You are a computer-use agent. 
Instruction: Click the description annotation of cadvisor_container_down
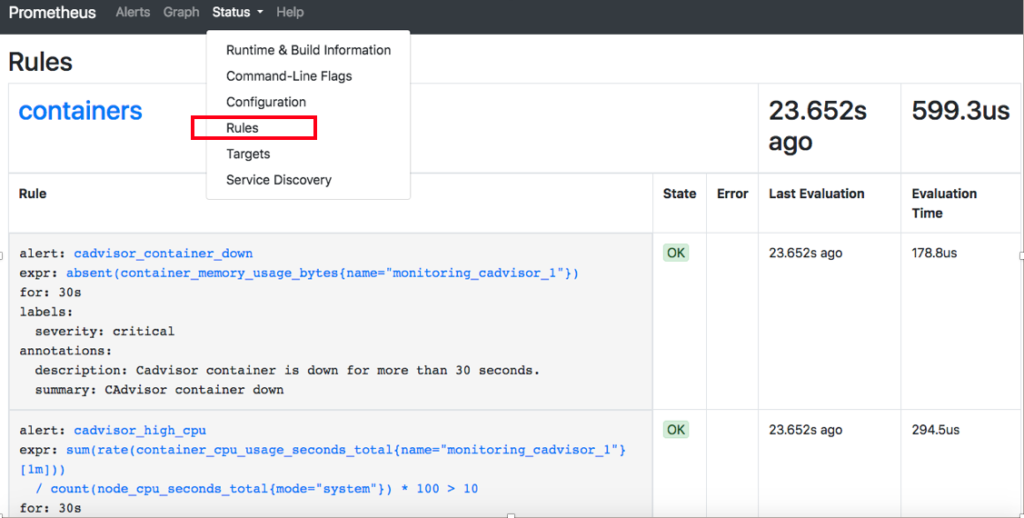pyautogui.click(x=287, y=370)
